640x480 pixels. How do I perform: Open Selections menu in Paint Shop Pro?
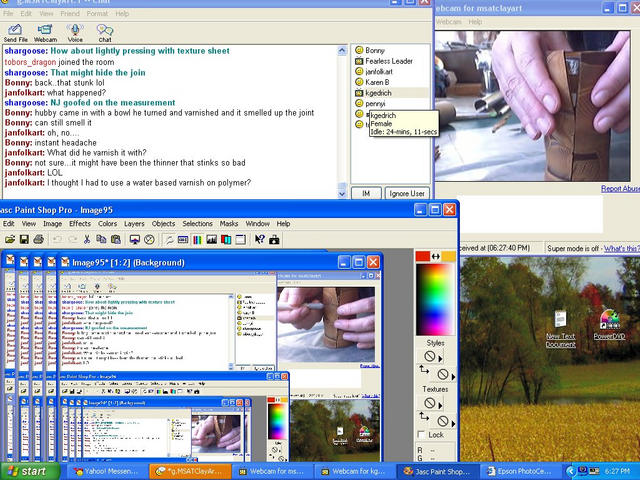point(197,224)
